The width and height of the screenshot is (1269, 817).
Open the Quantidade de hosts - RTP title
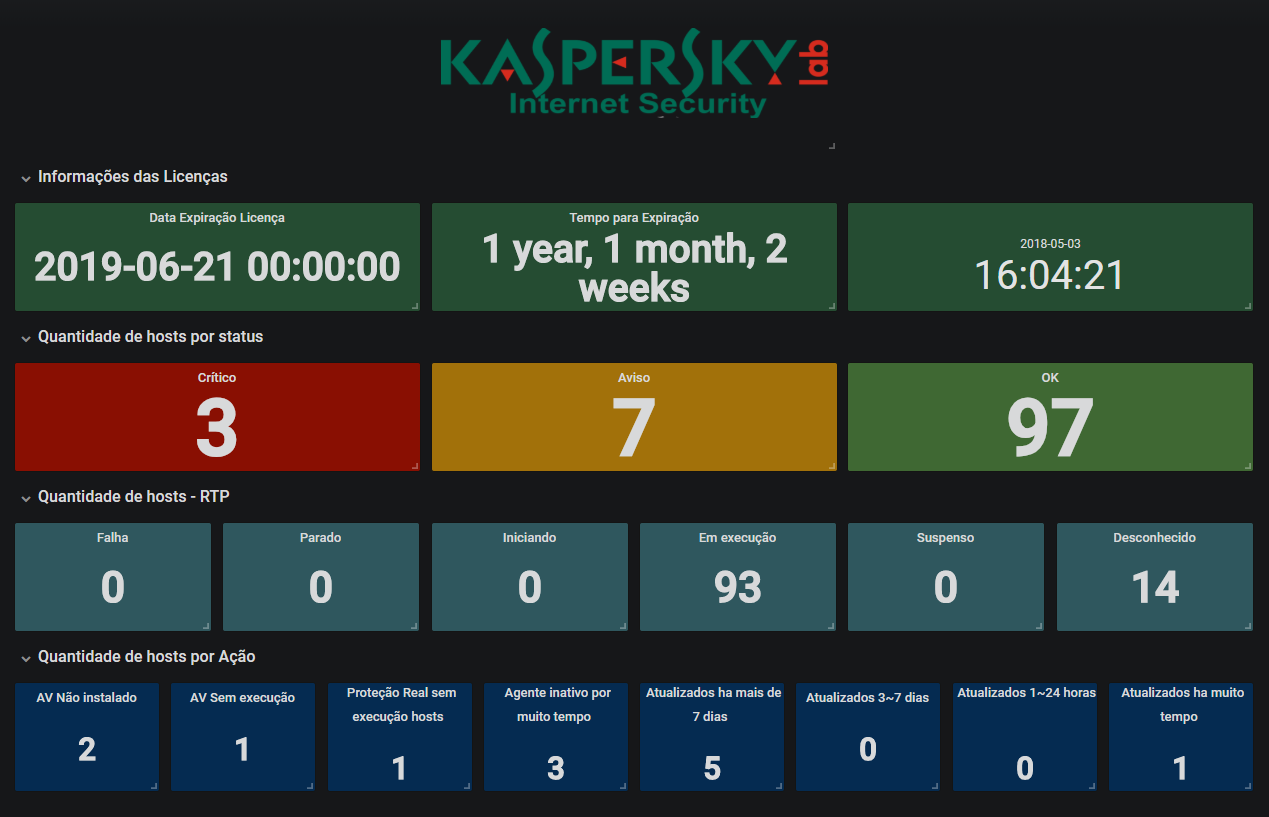(x=134, y=497)
